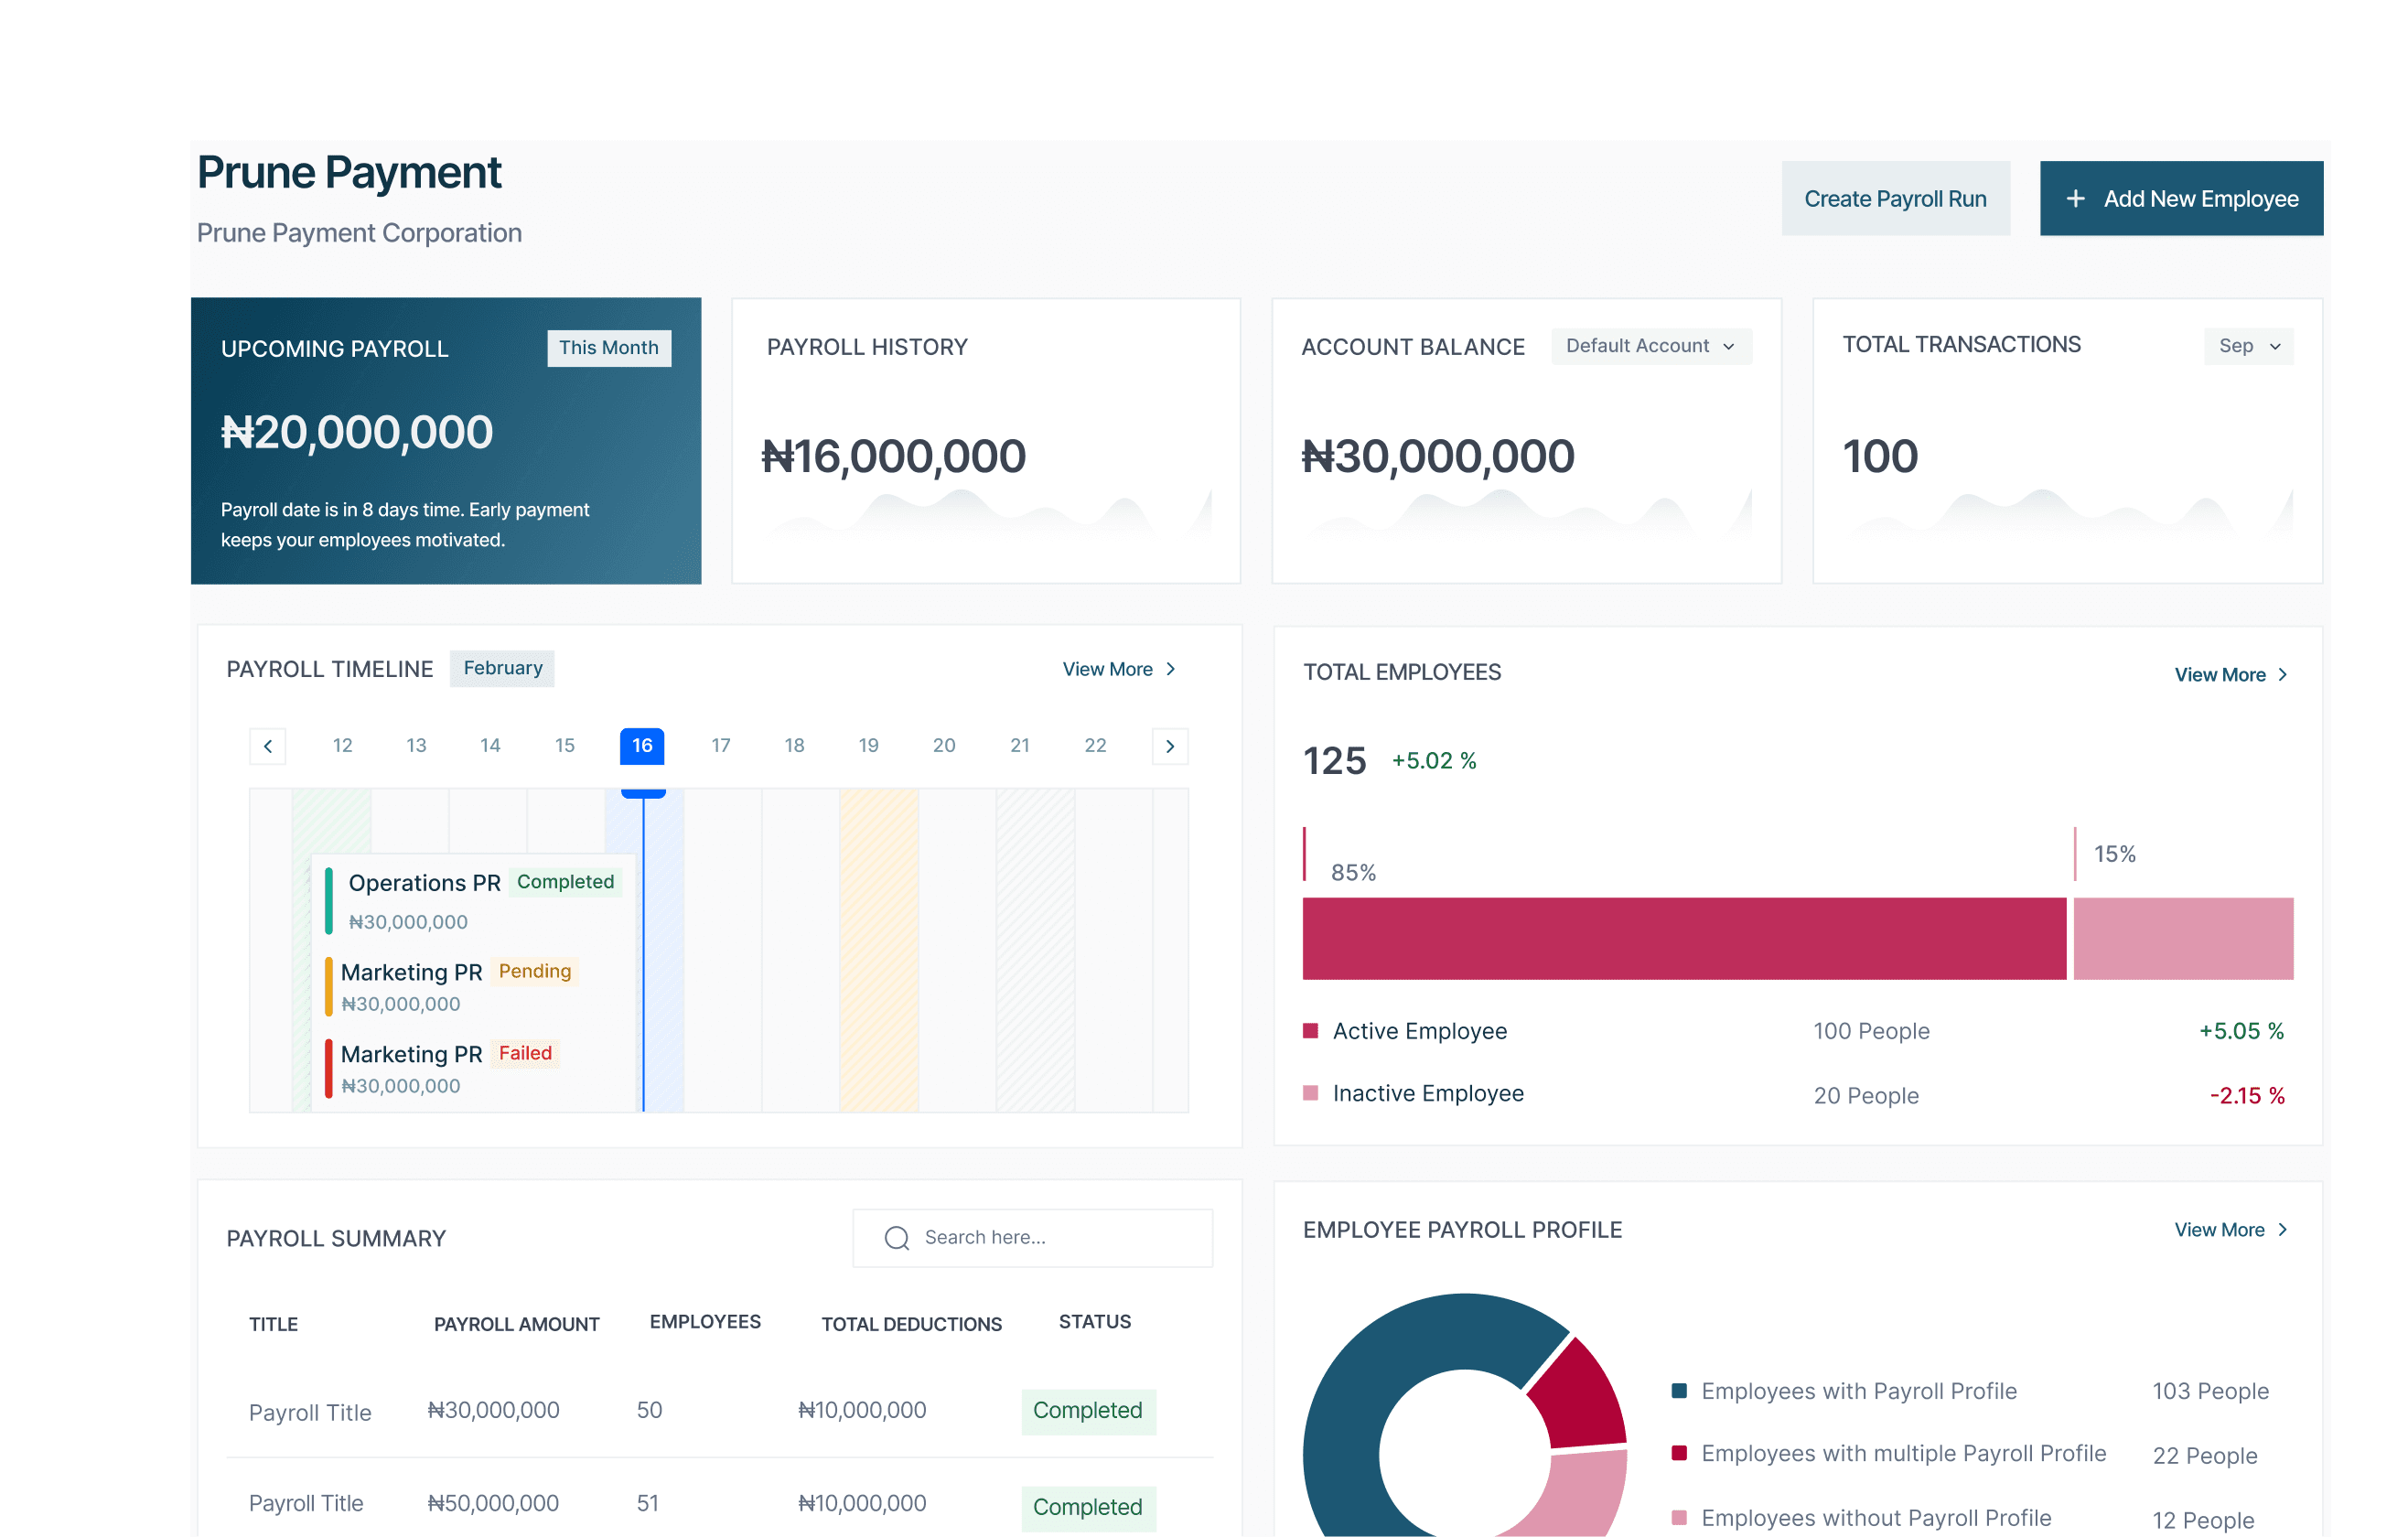Expand the Sep month dropdown
The width and height of the screenshot is (2408, 1537).
tap(2248, 346)
